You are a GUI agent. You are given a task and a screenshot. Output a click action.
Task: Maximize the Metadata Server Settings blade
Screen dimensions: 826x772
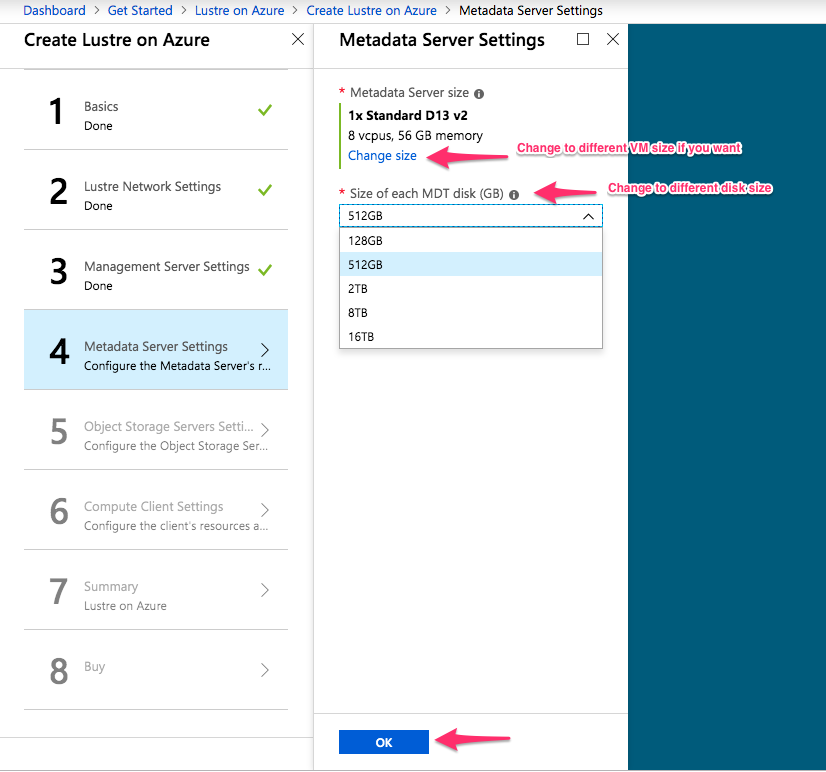[583, 39]
